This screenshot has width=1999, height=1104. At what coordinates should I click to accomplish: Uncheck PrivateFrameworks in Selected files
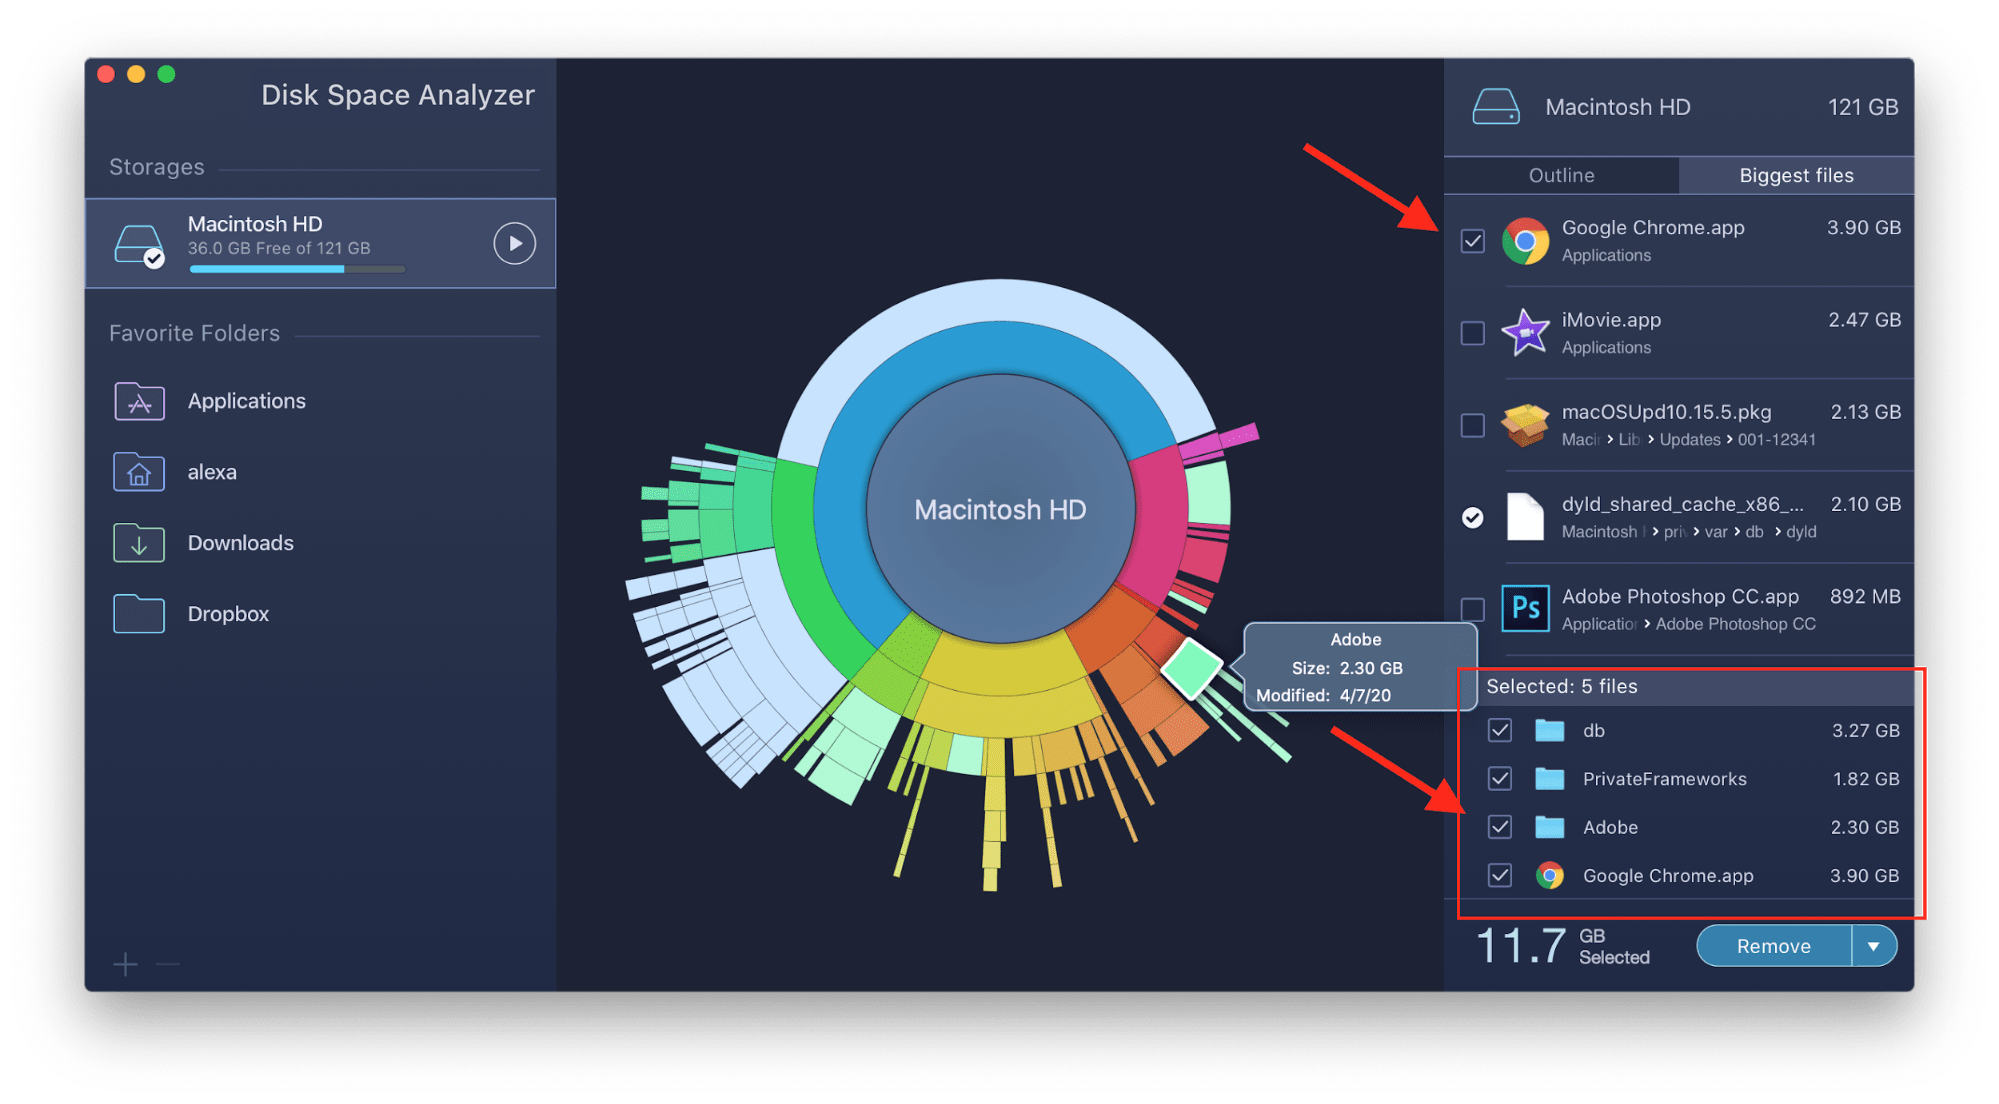[x=1499, y=778]
